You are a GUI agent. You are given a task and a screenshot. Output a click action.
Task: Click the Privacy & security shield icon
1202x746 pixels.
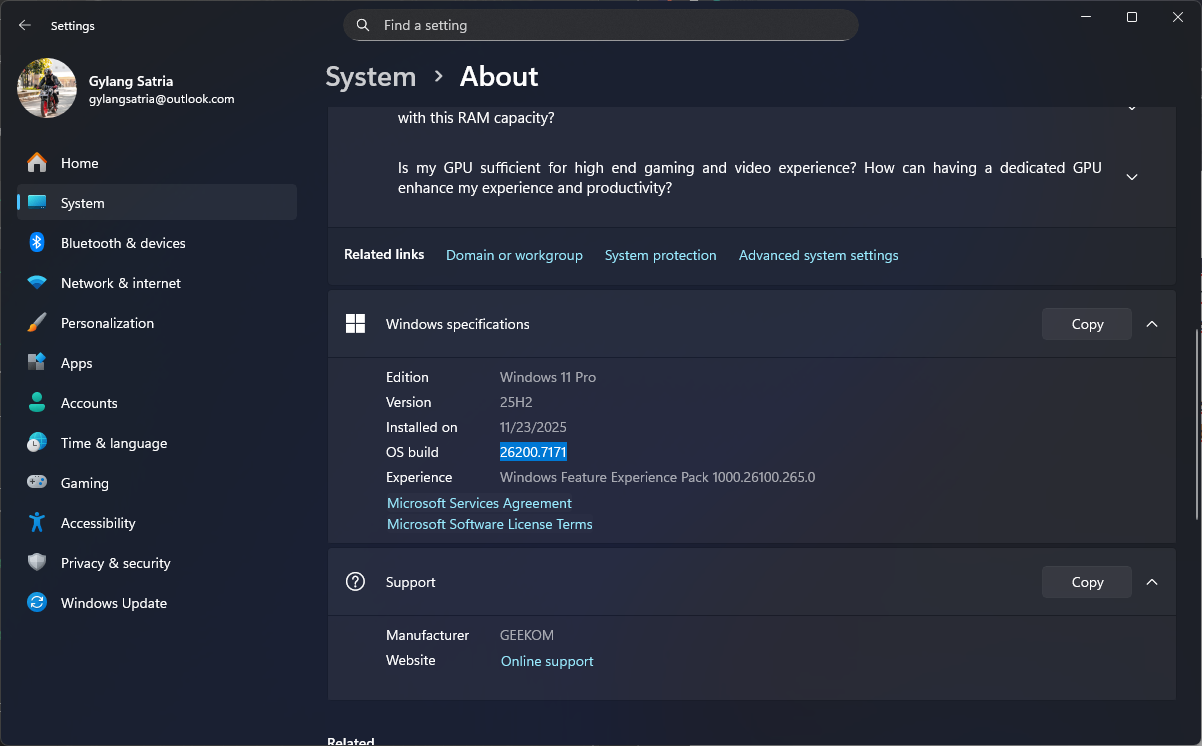click(37, 563)
